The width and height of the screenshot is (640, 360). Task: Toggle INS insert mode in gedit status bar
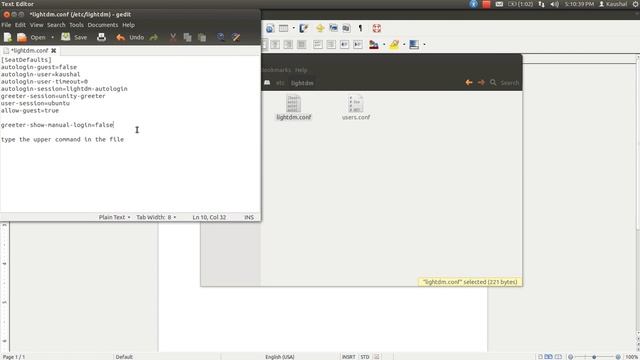pos(249,217)
